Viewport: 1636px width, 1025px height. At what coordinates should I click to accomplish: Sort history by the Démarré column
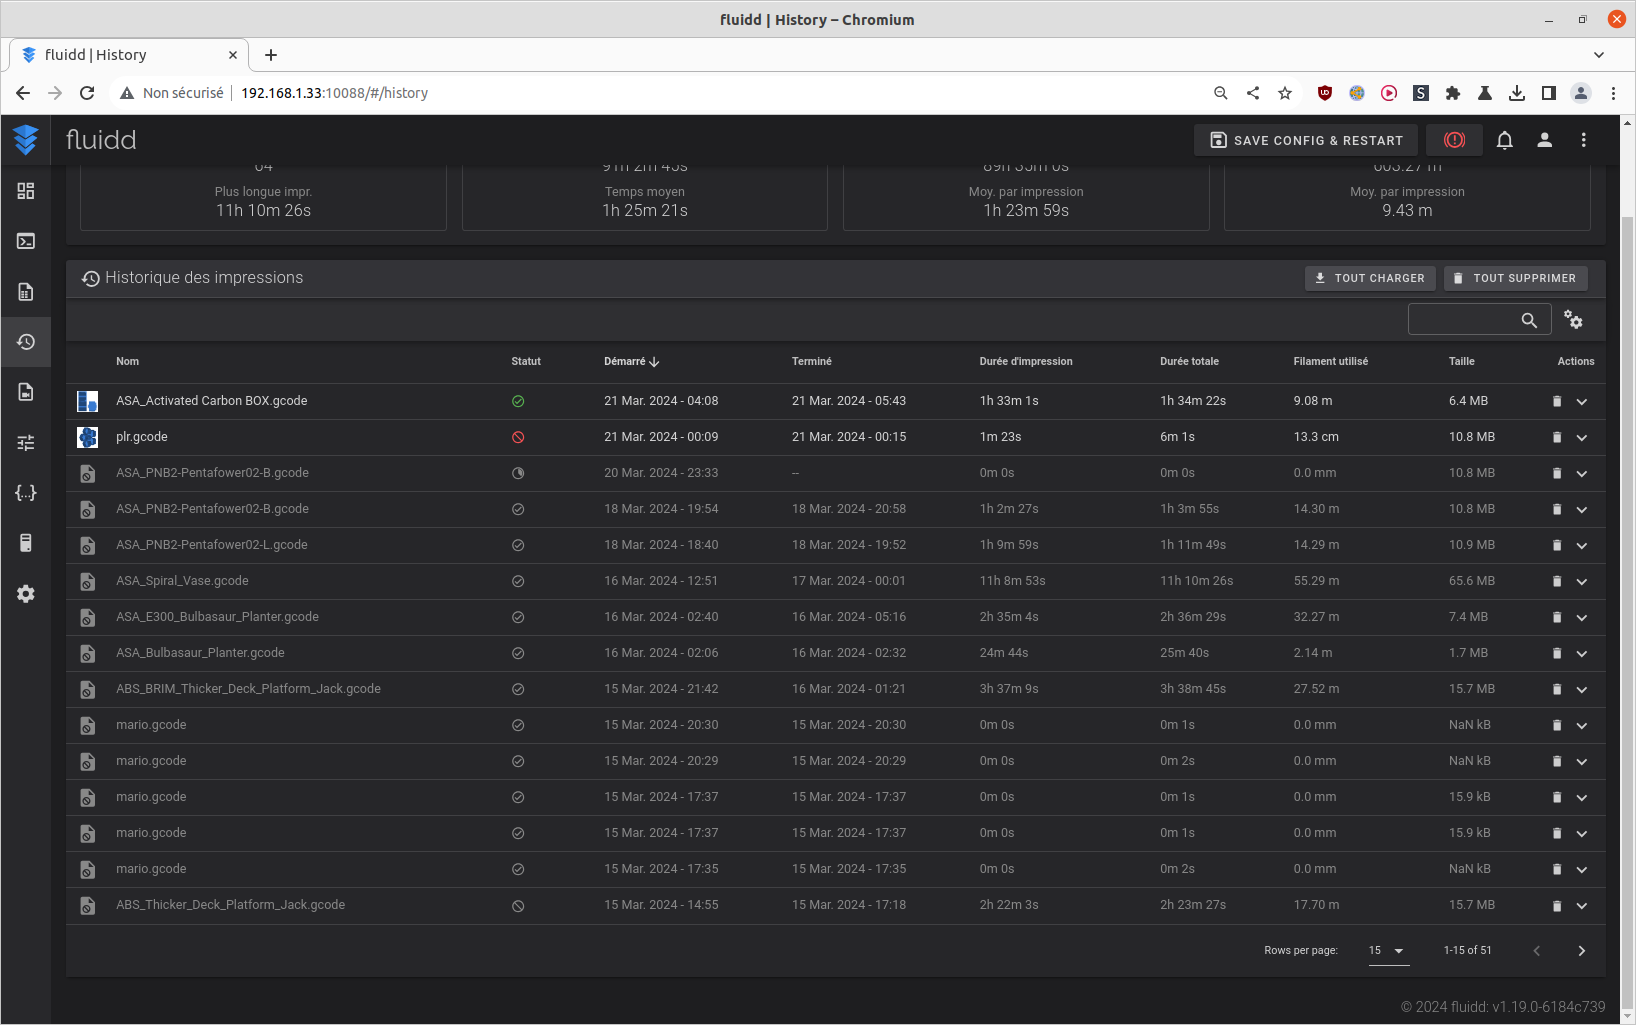coord(632,362)
